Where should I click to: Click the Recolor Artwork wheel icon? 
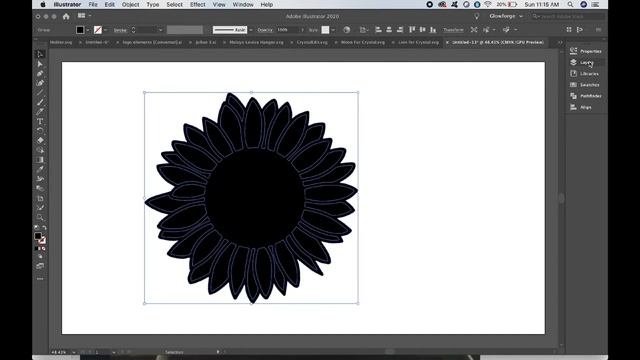click(347, 30)
